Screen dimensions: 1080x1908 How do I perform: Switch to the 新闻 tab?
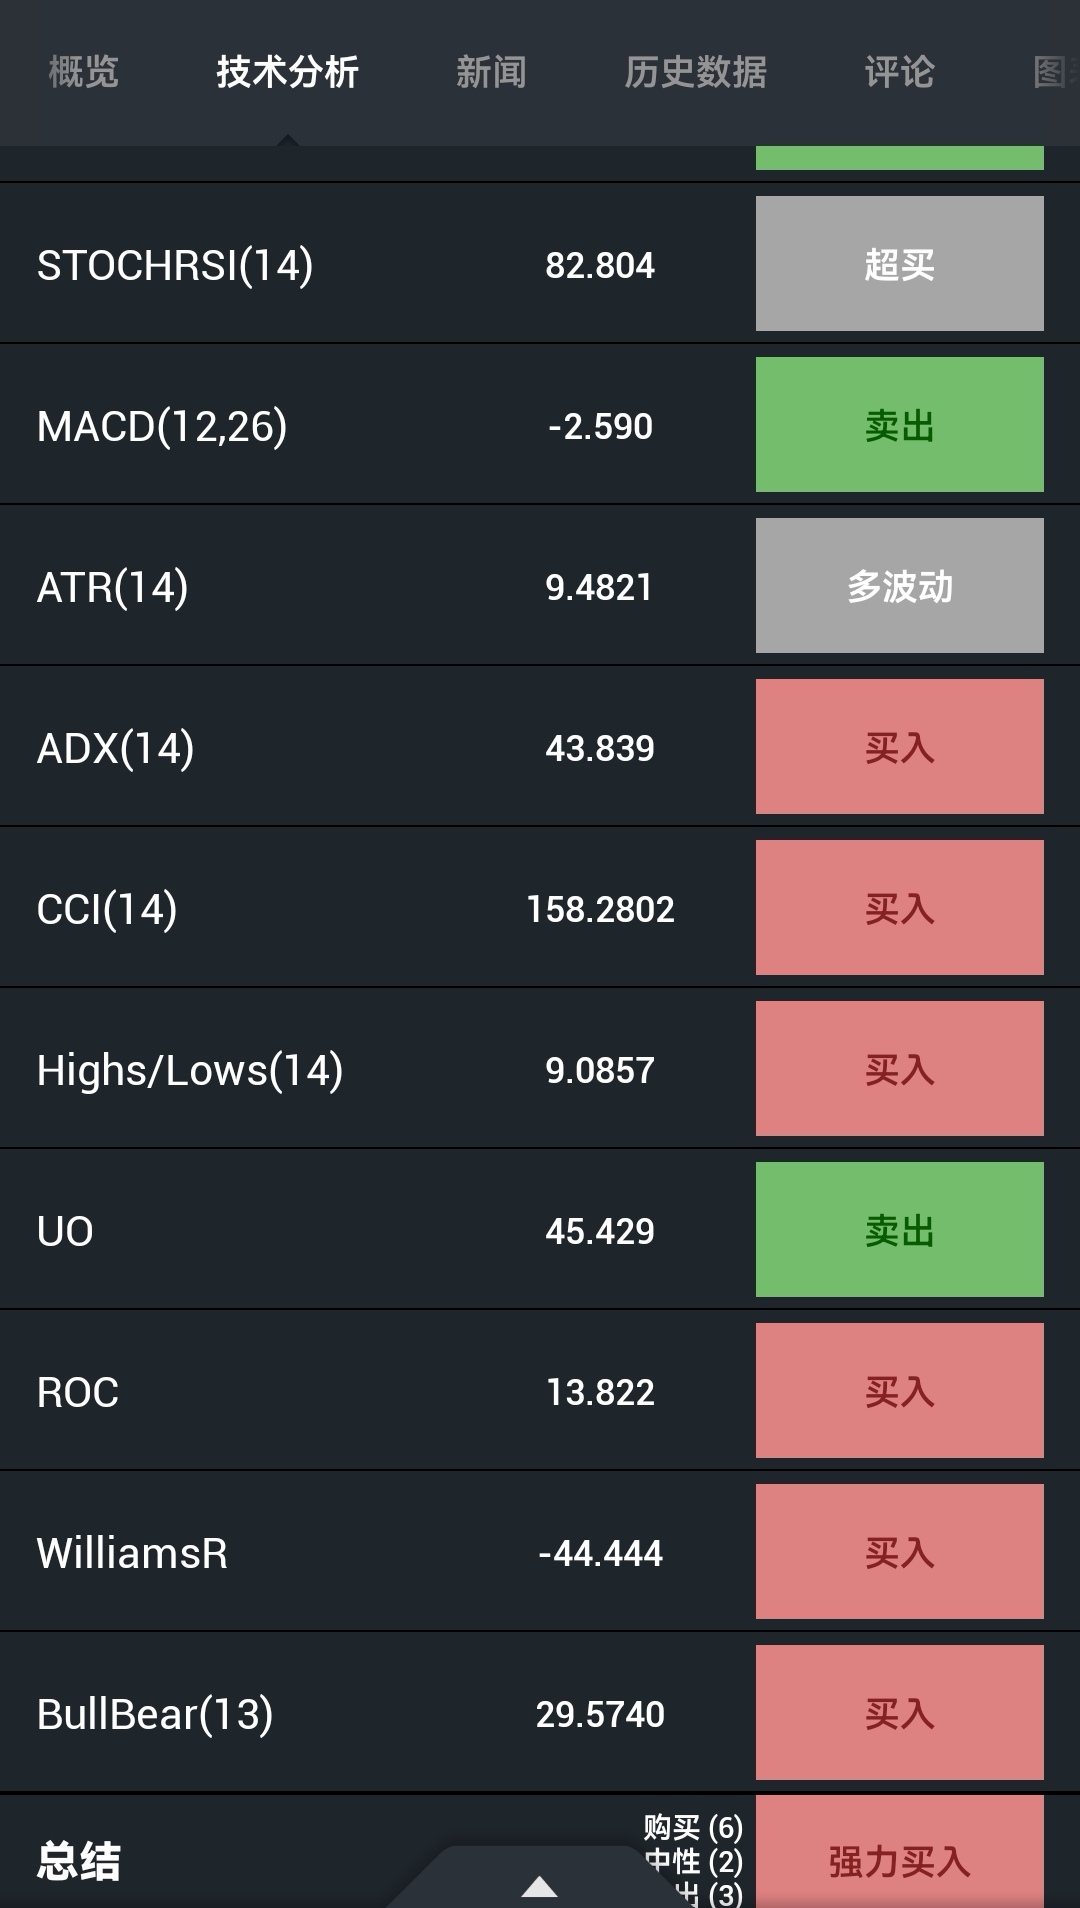491,72
